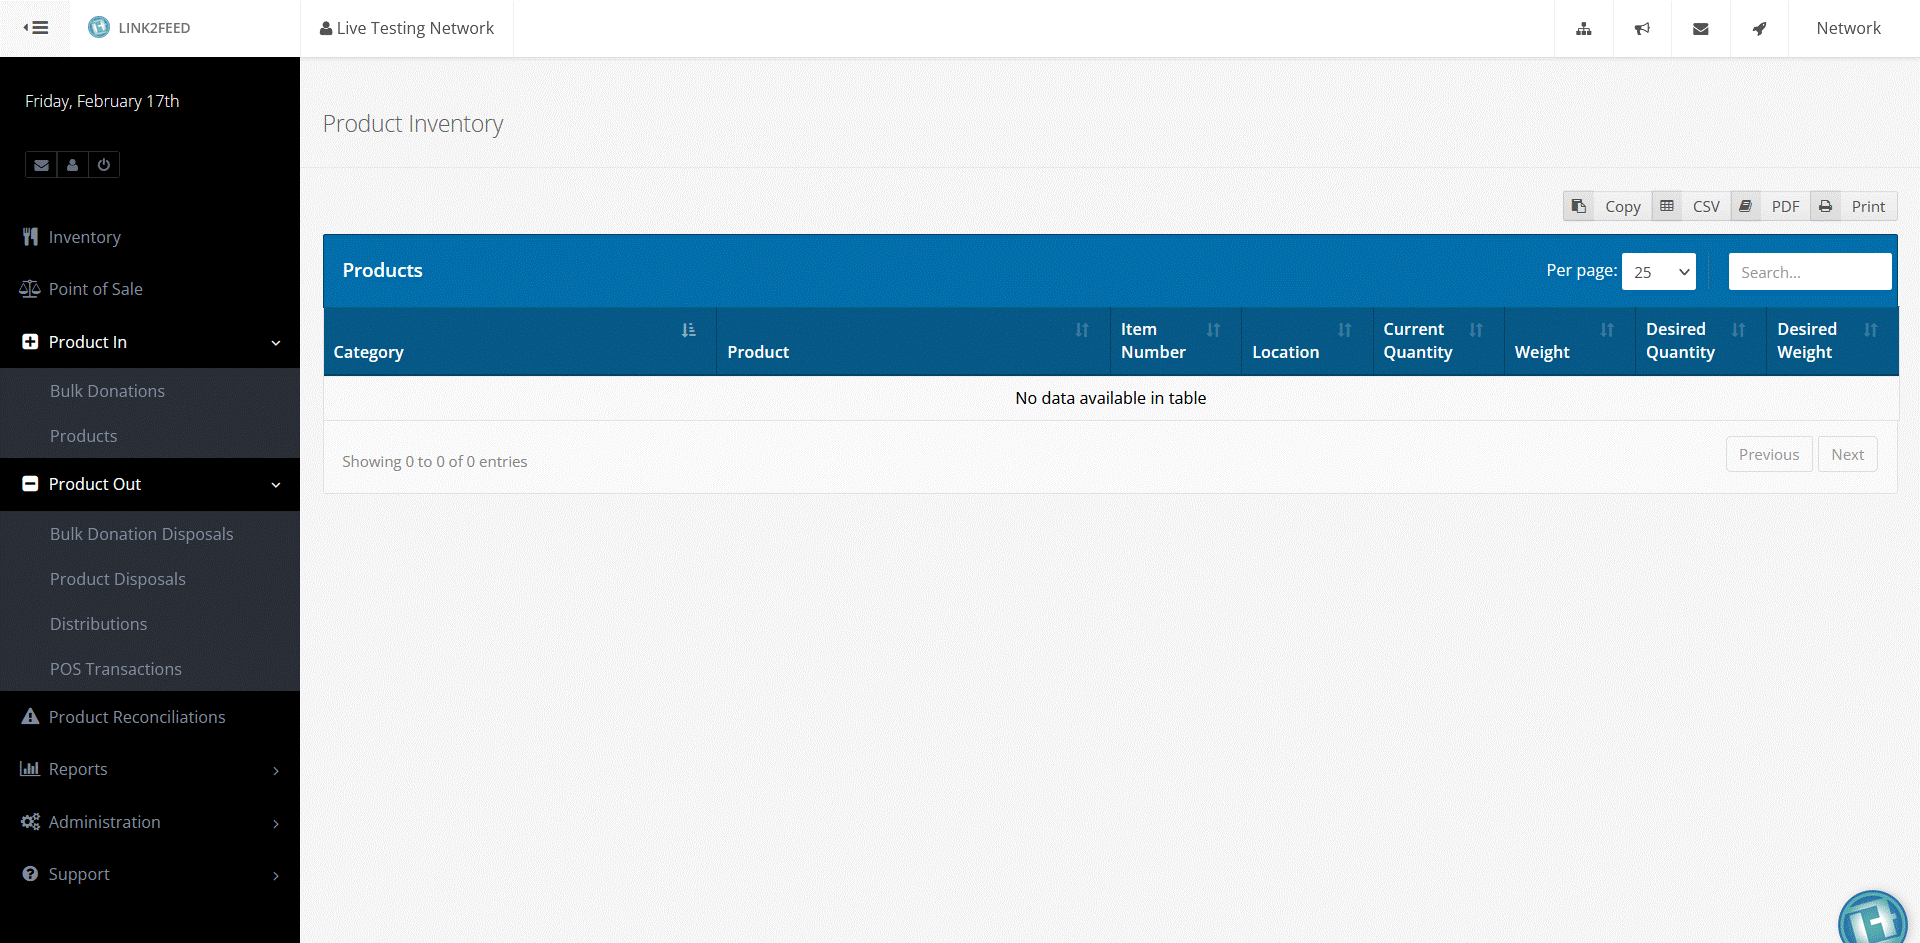
Task: Open user profile icon in sidebar
Action: tap(72, 164)
